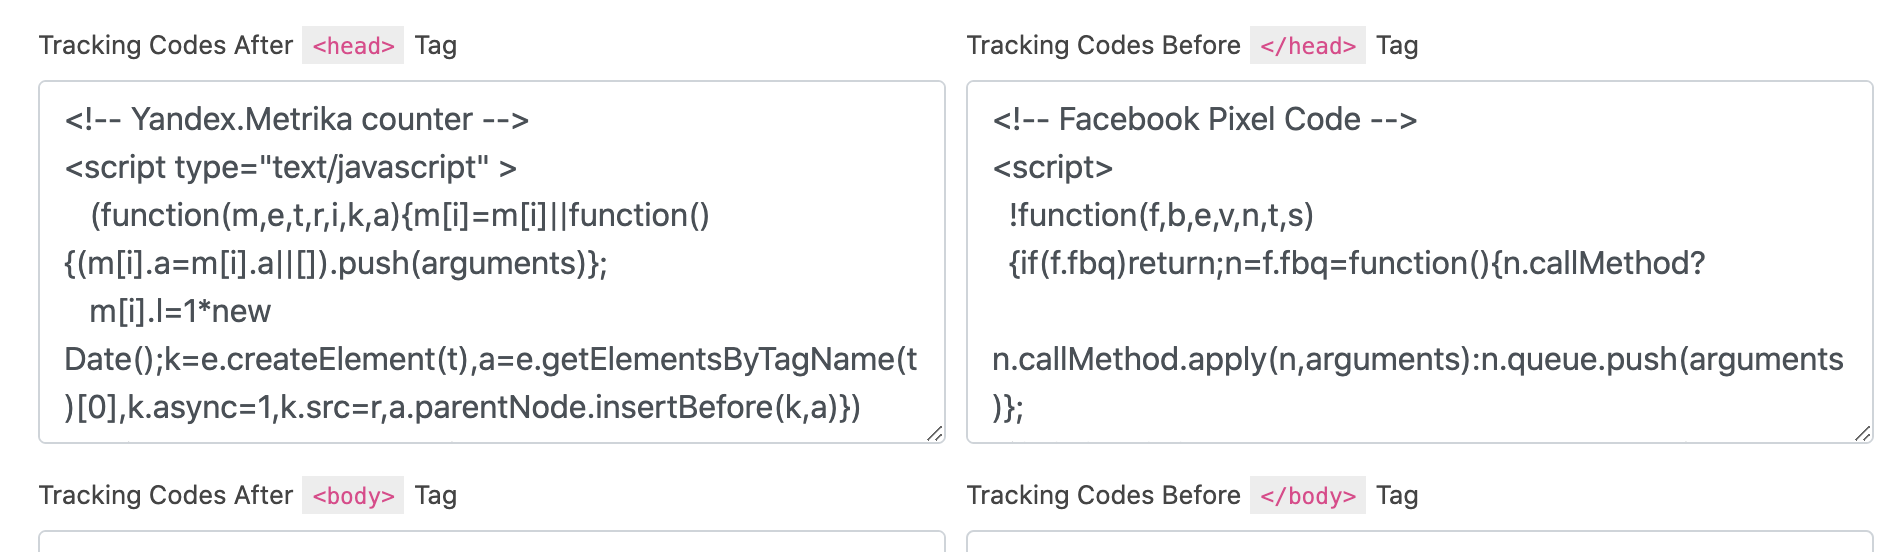Click the pink </head> code badge

[x=1307, y=45]
